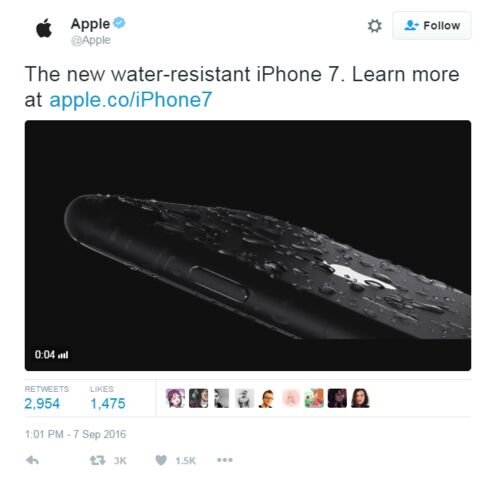Like the tweet with heart icon
The image size is (488, 481).
click(161, 460)
